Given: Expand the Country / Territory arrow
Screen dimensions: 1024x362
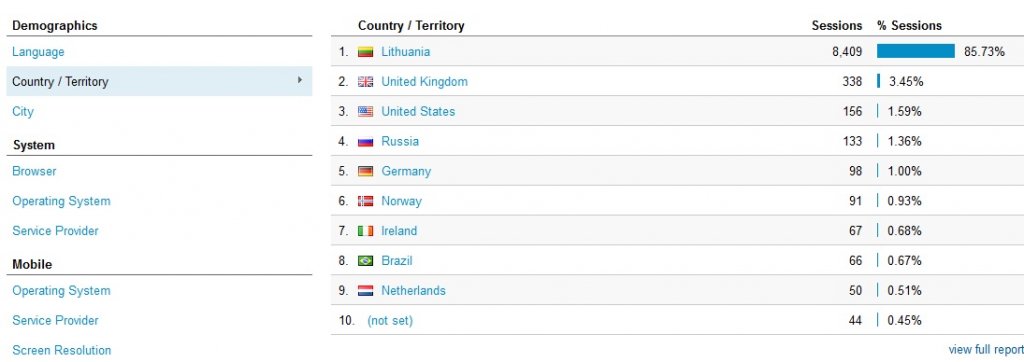Looking at the screenshot, I should [x=300, y=80].
